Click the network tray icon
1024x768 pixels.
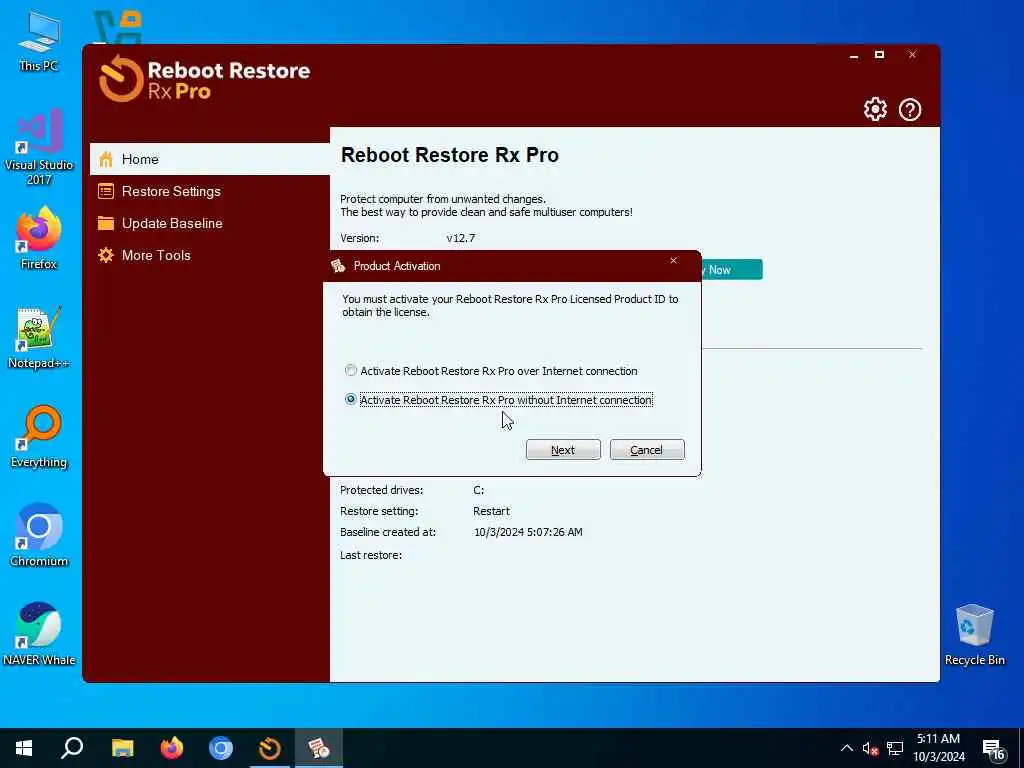(x=895, y=749)
